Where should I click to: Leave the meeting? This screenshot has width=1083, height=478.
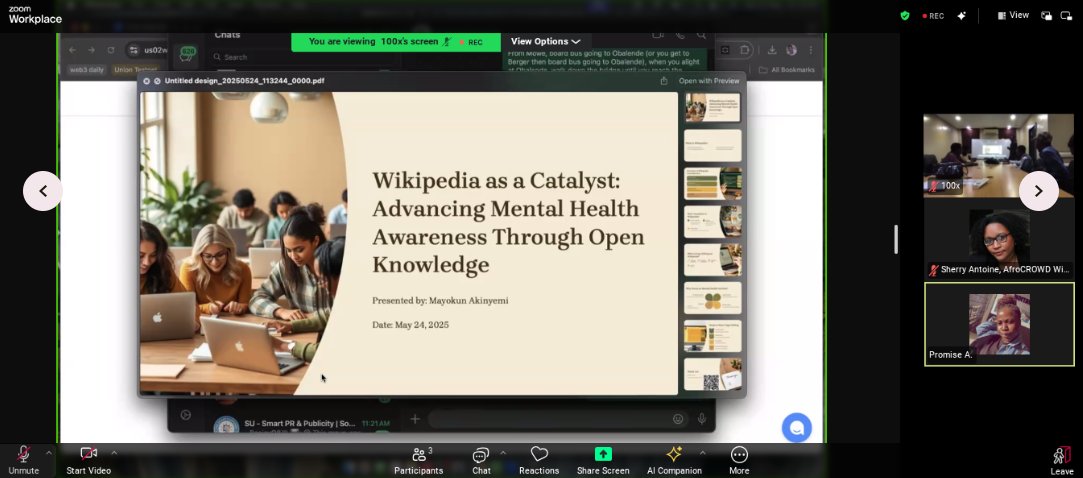pos(1062,460)
